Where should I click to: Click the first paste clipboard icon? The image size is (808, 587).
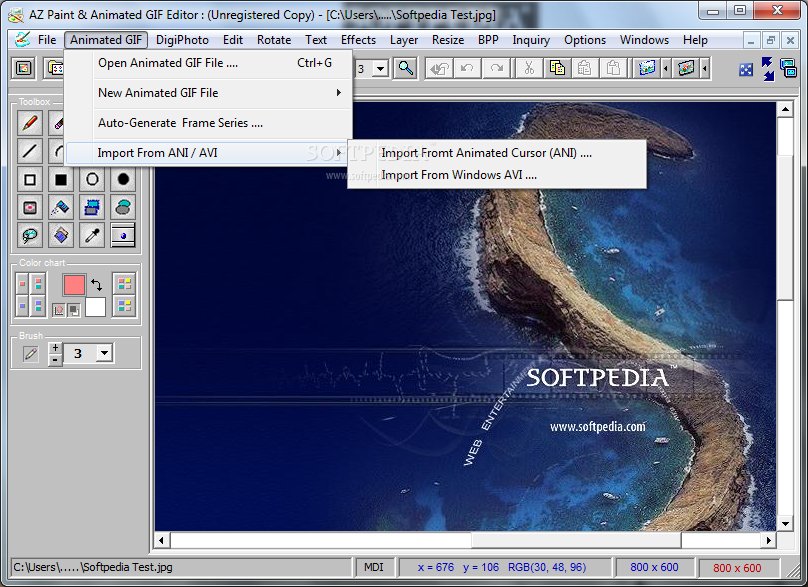tap(584, 68)
